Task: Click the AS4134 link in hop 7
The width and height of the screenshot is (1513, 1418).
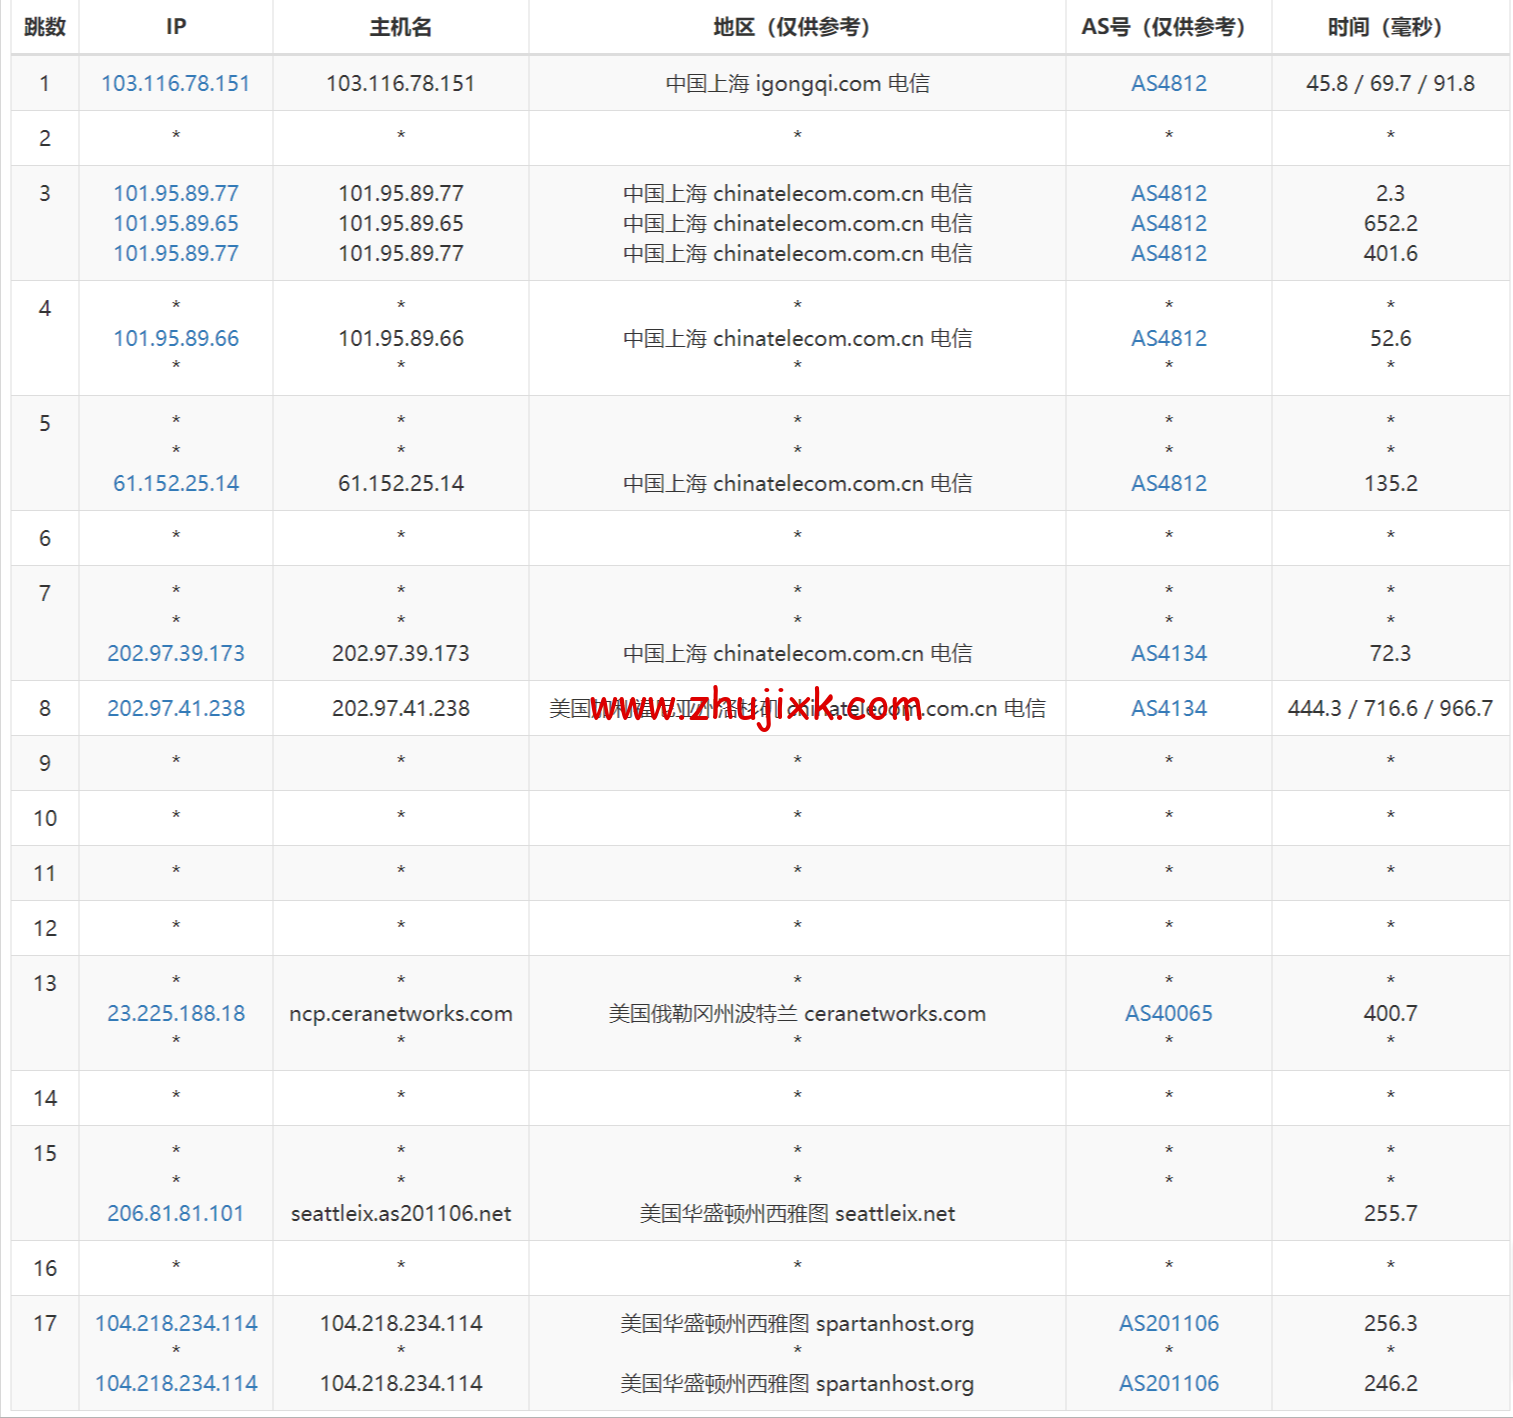Action: click(1168, 653)
